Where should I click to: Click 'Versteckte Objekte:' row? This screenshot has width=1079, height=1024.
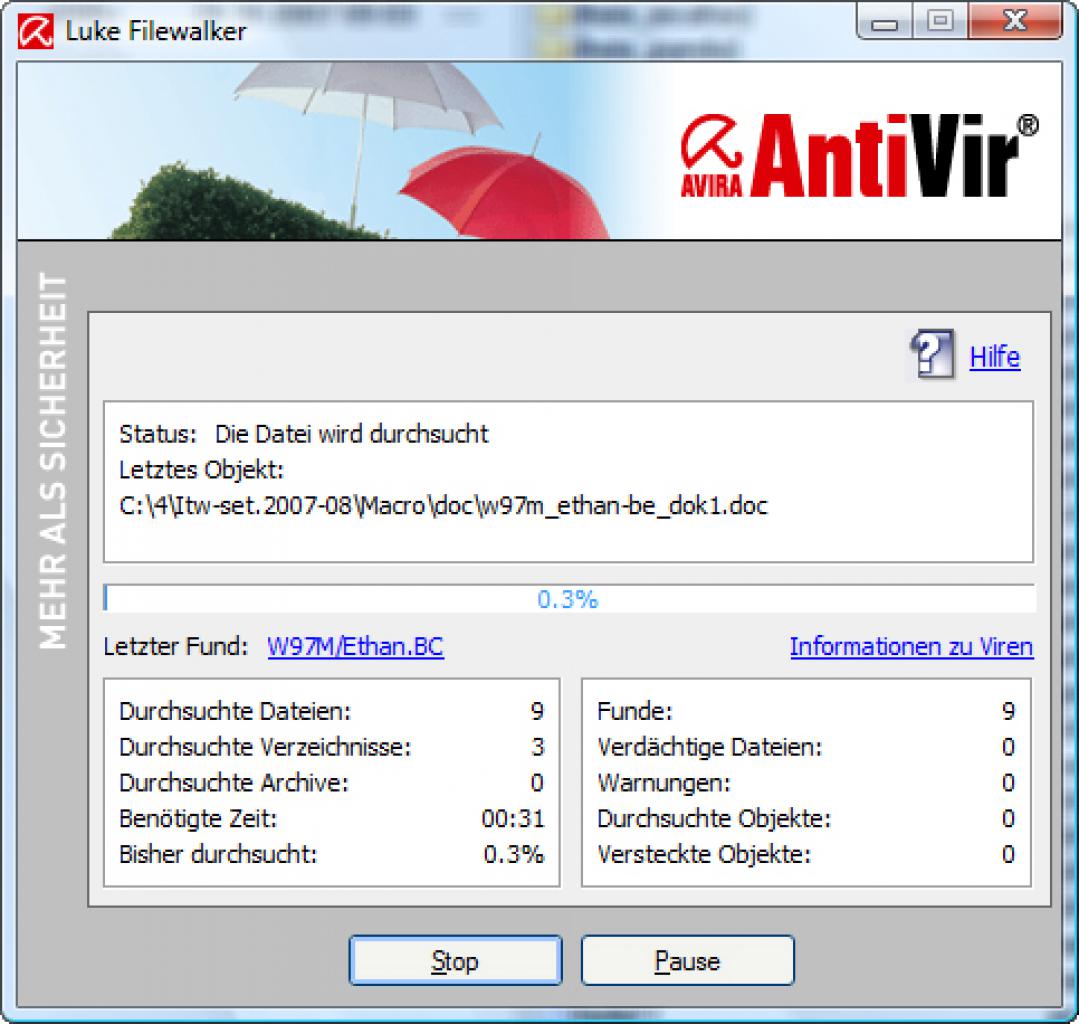(806, 854)
